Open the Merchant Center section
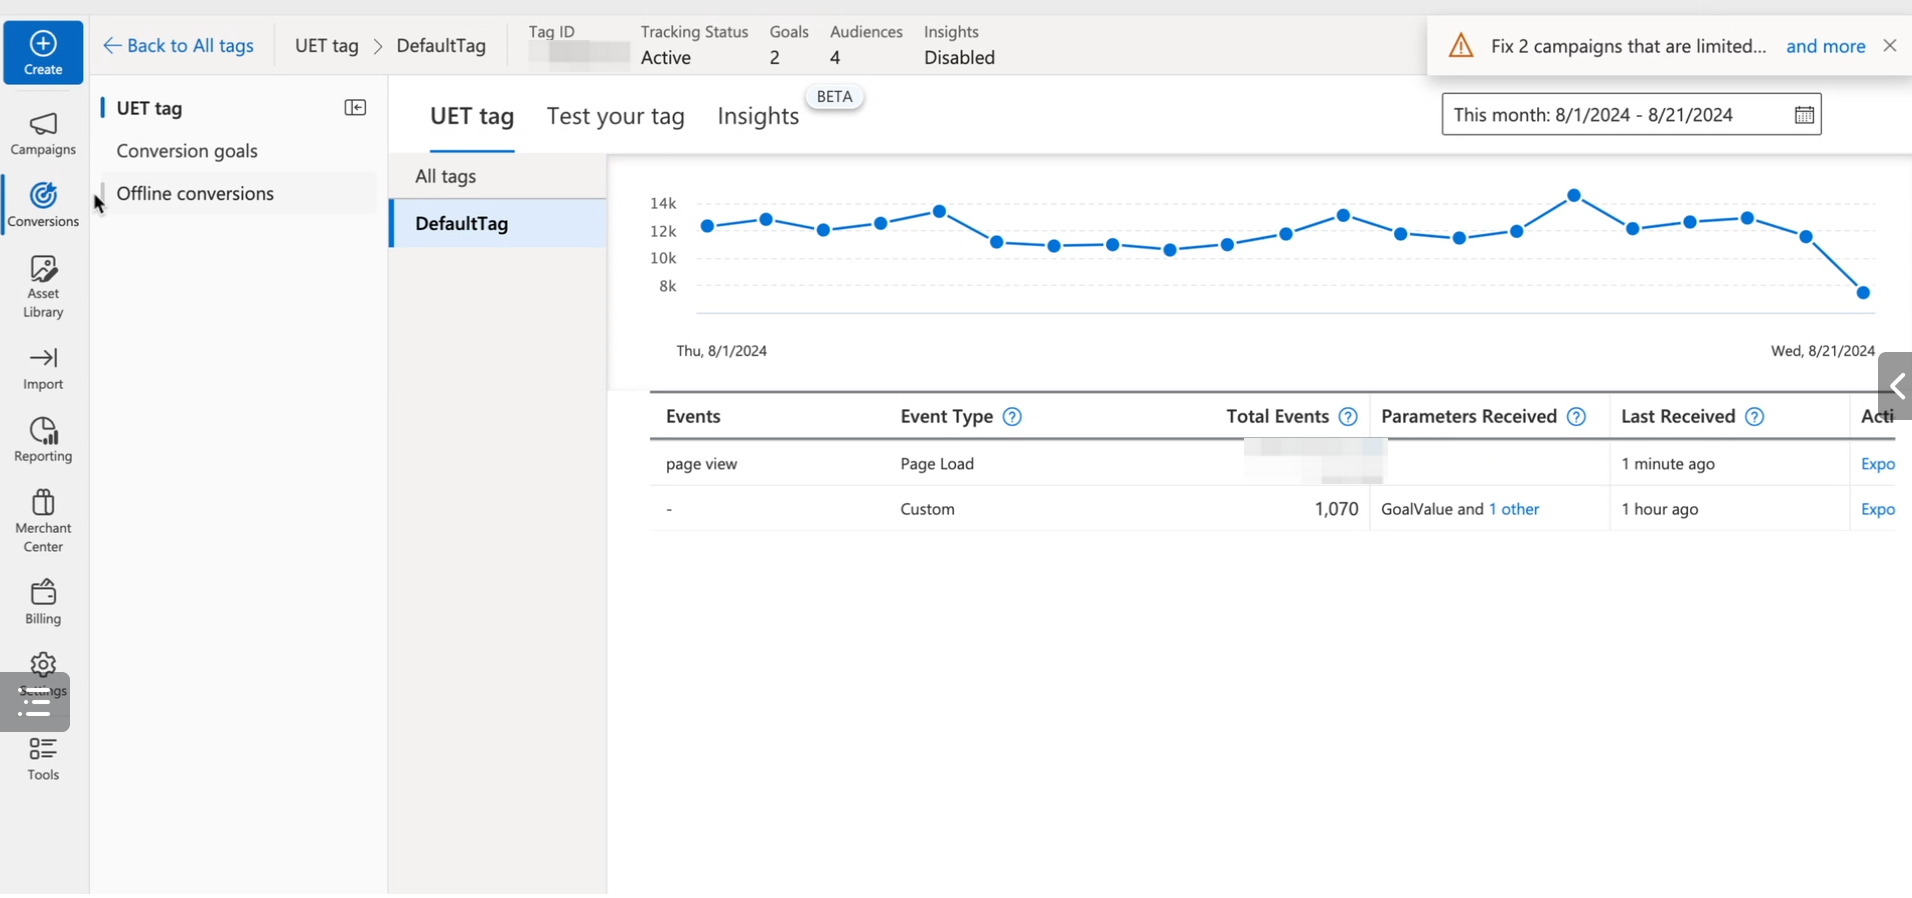Screen dimensions: 1912x898 [43, 521]
